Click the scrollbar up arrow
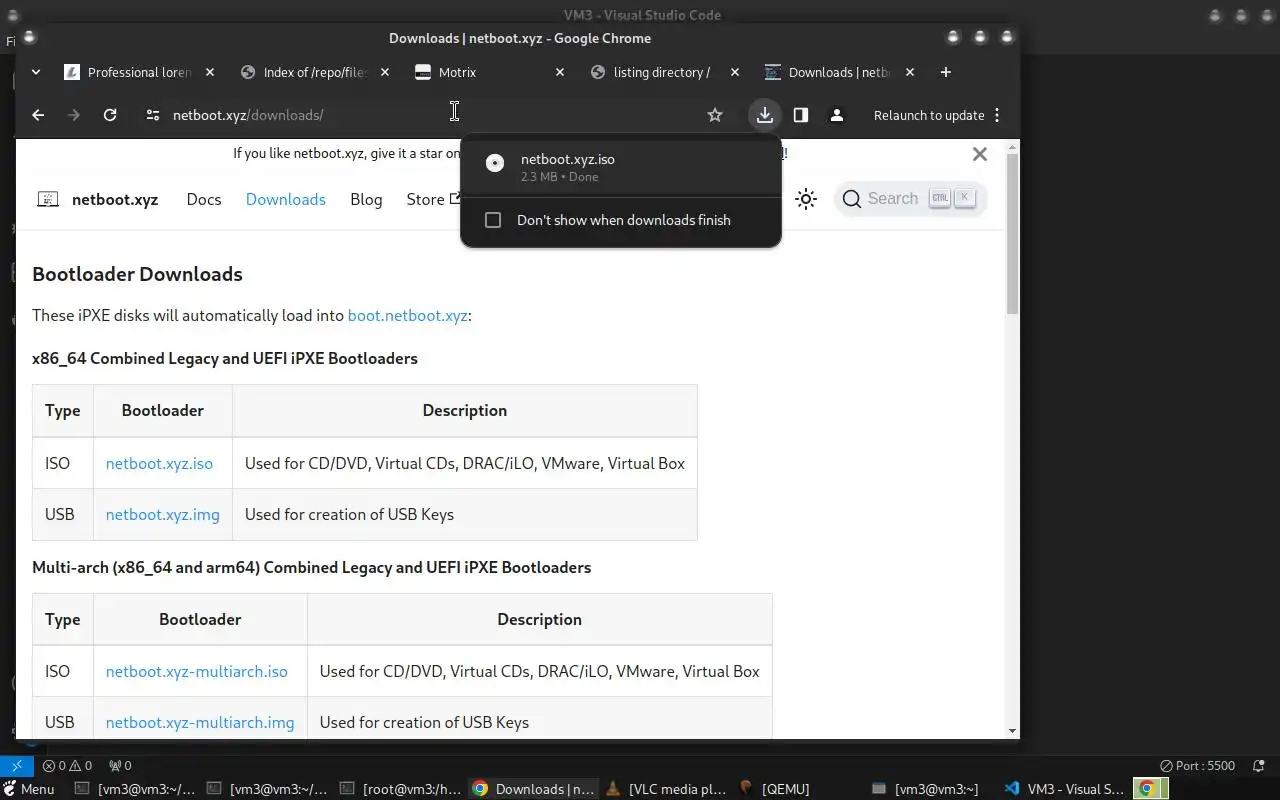 click(x=1012, y=147)
